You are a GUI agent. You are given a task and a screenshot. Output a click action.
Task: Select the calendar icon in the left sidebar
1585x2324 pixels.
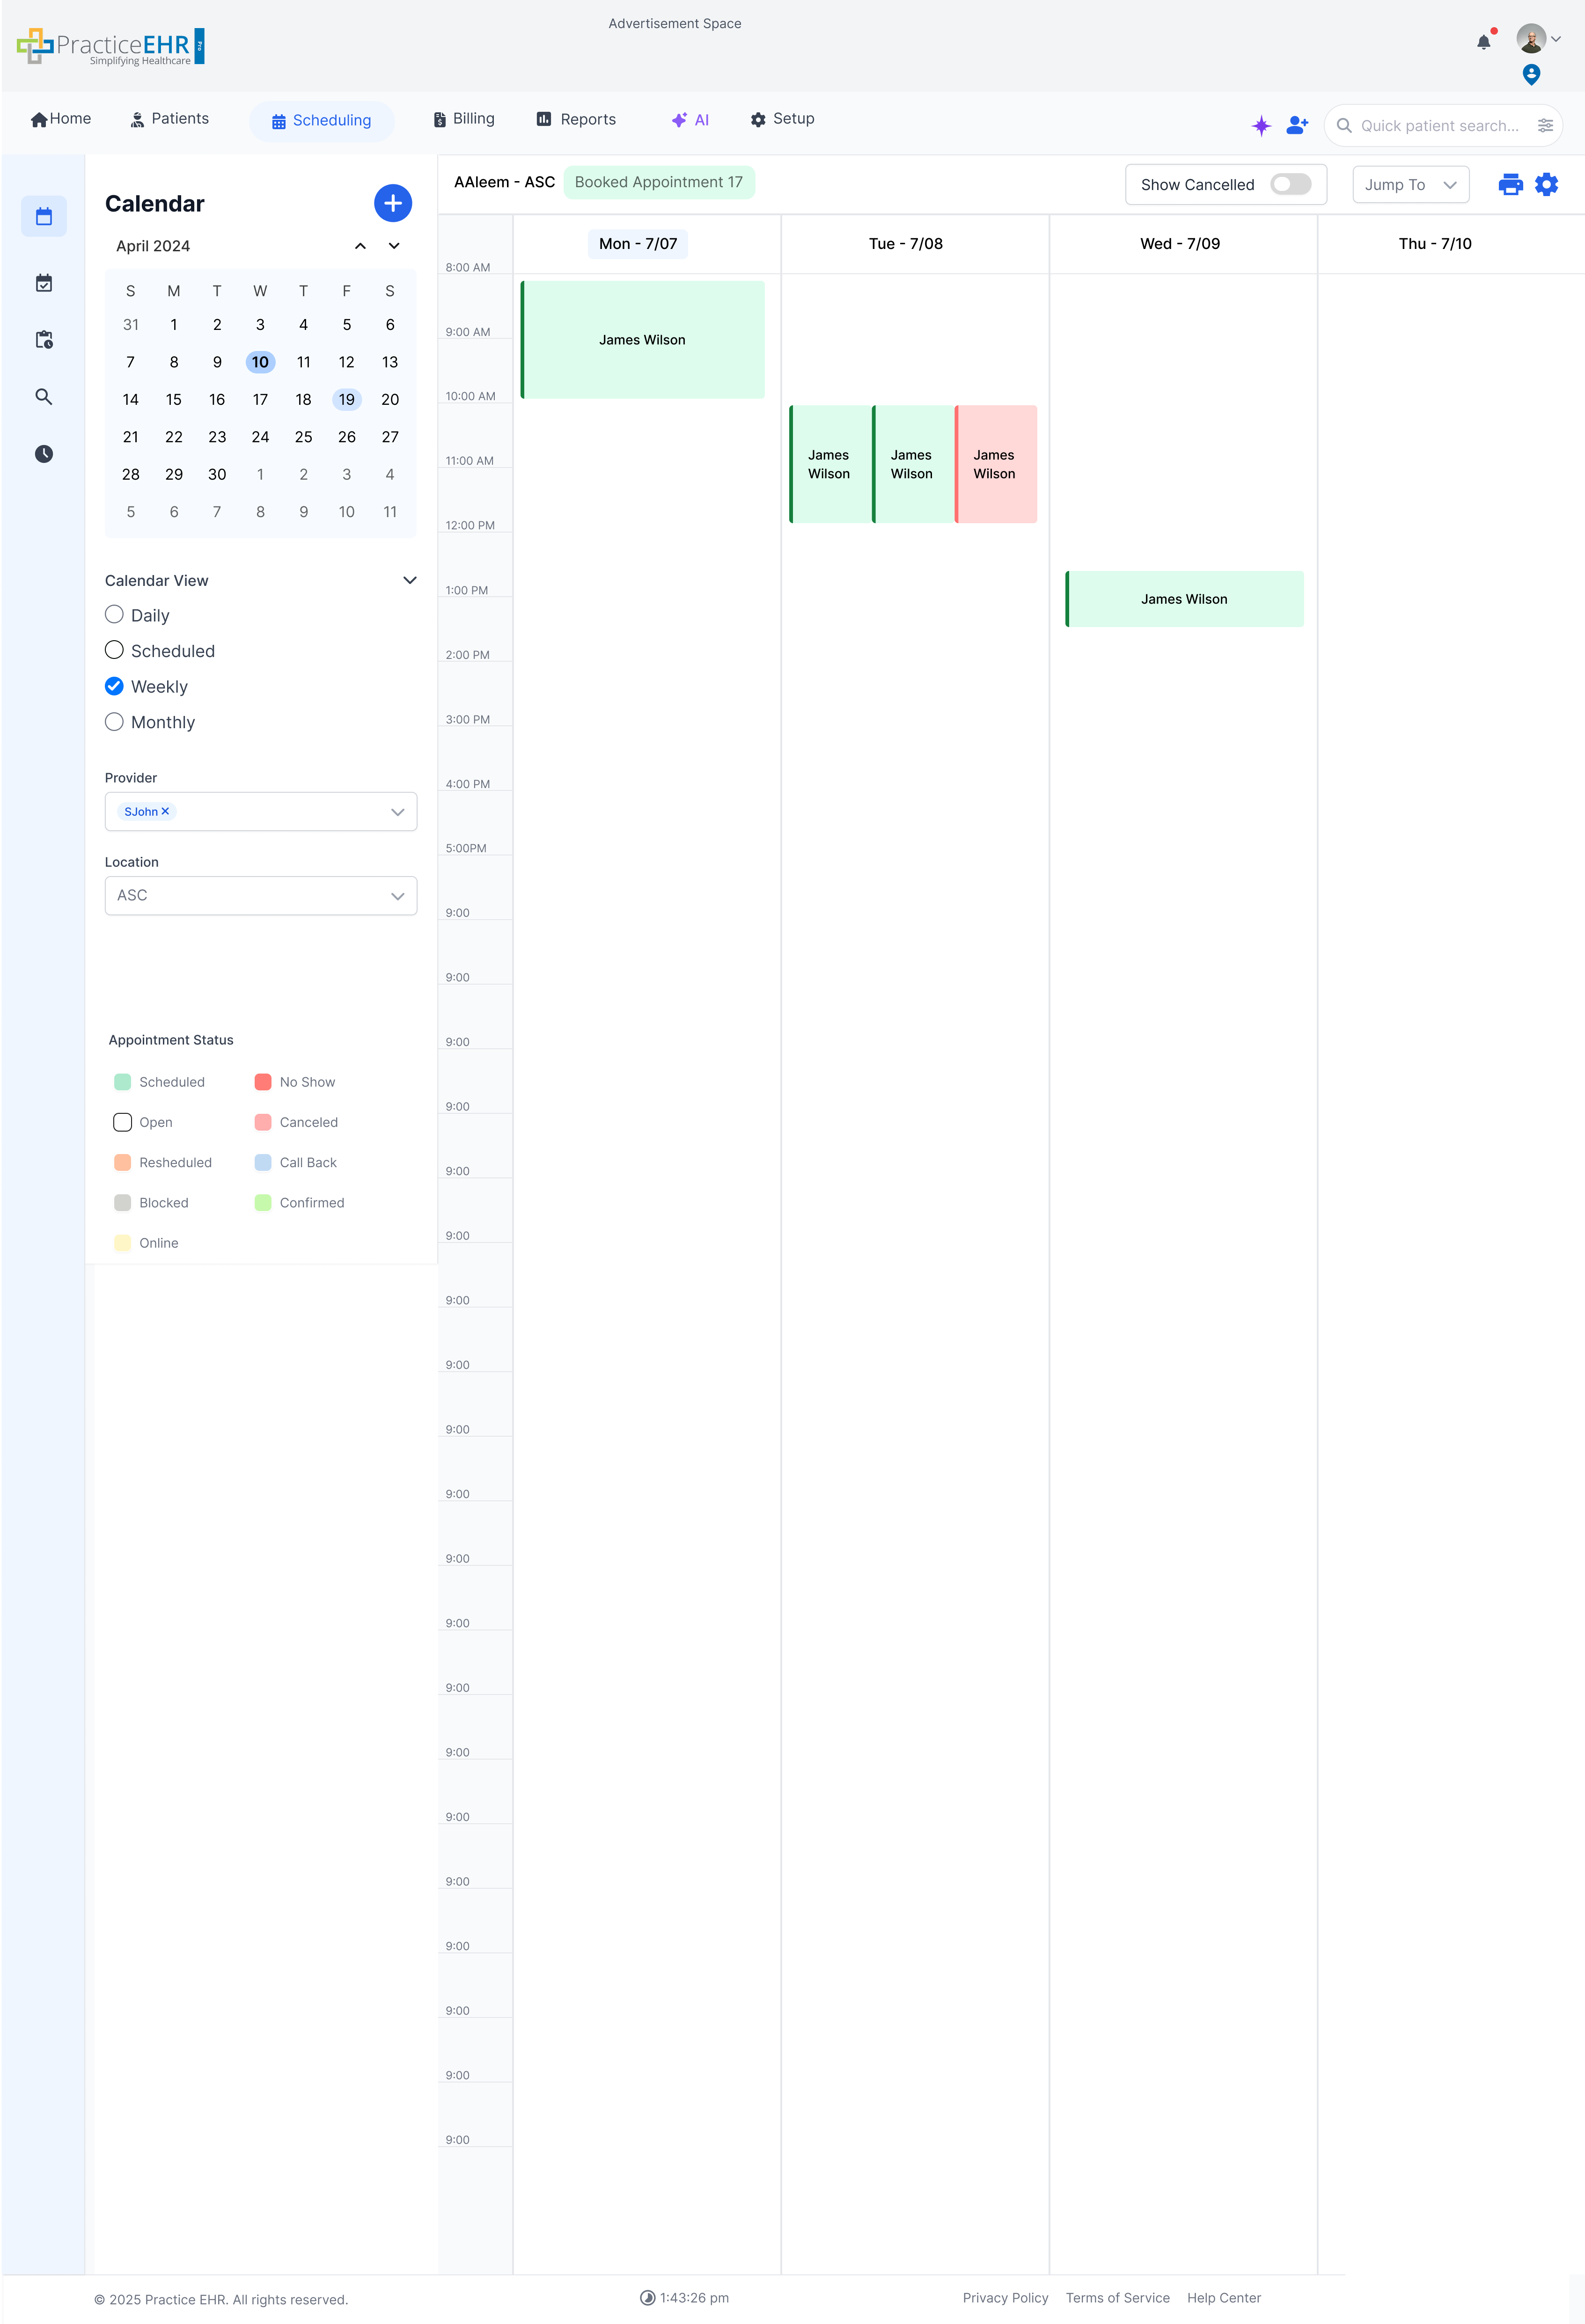point(44,216)
